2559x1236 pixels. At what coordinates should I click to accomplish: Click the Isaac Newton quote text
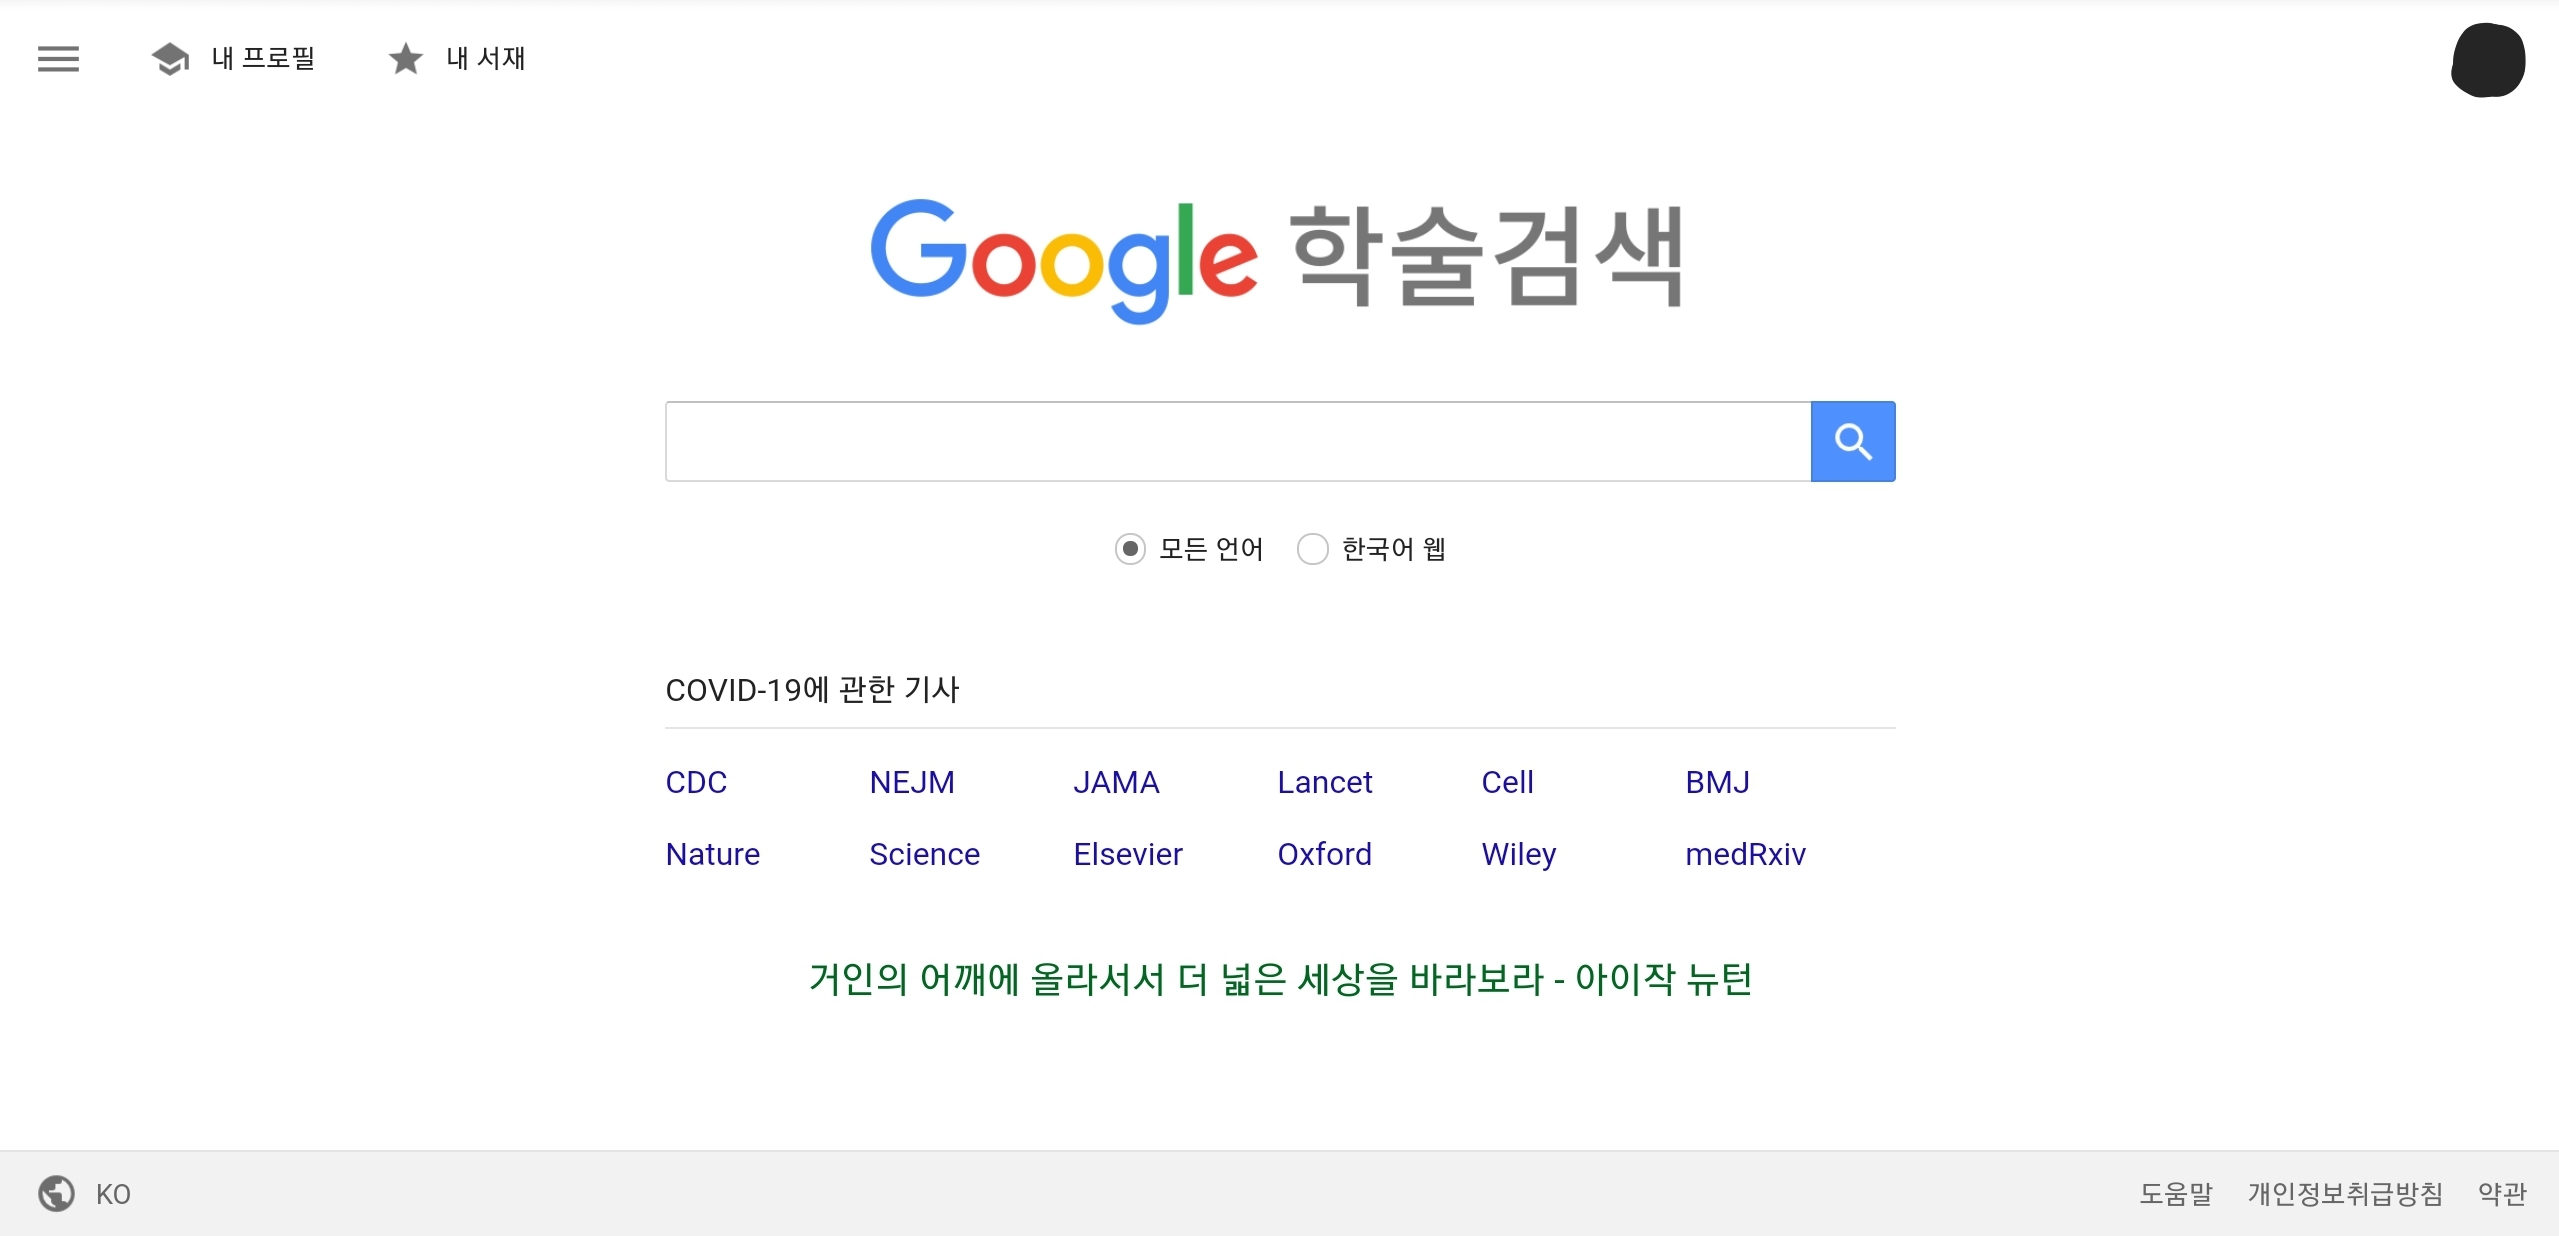tap(1280, 979)
